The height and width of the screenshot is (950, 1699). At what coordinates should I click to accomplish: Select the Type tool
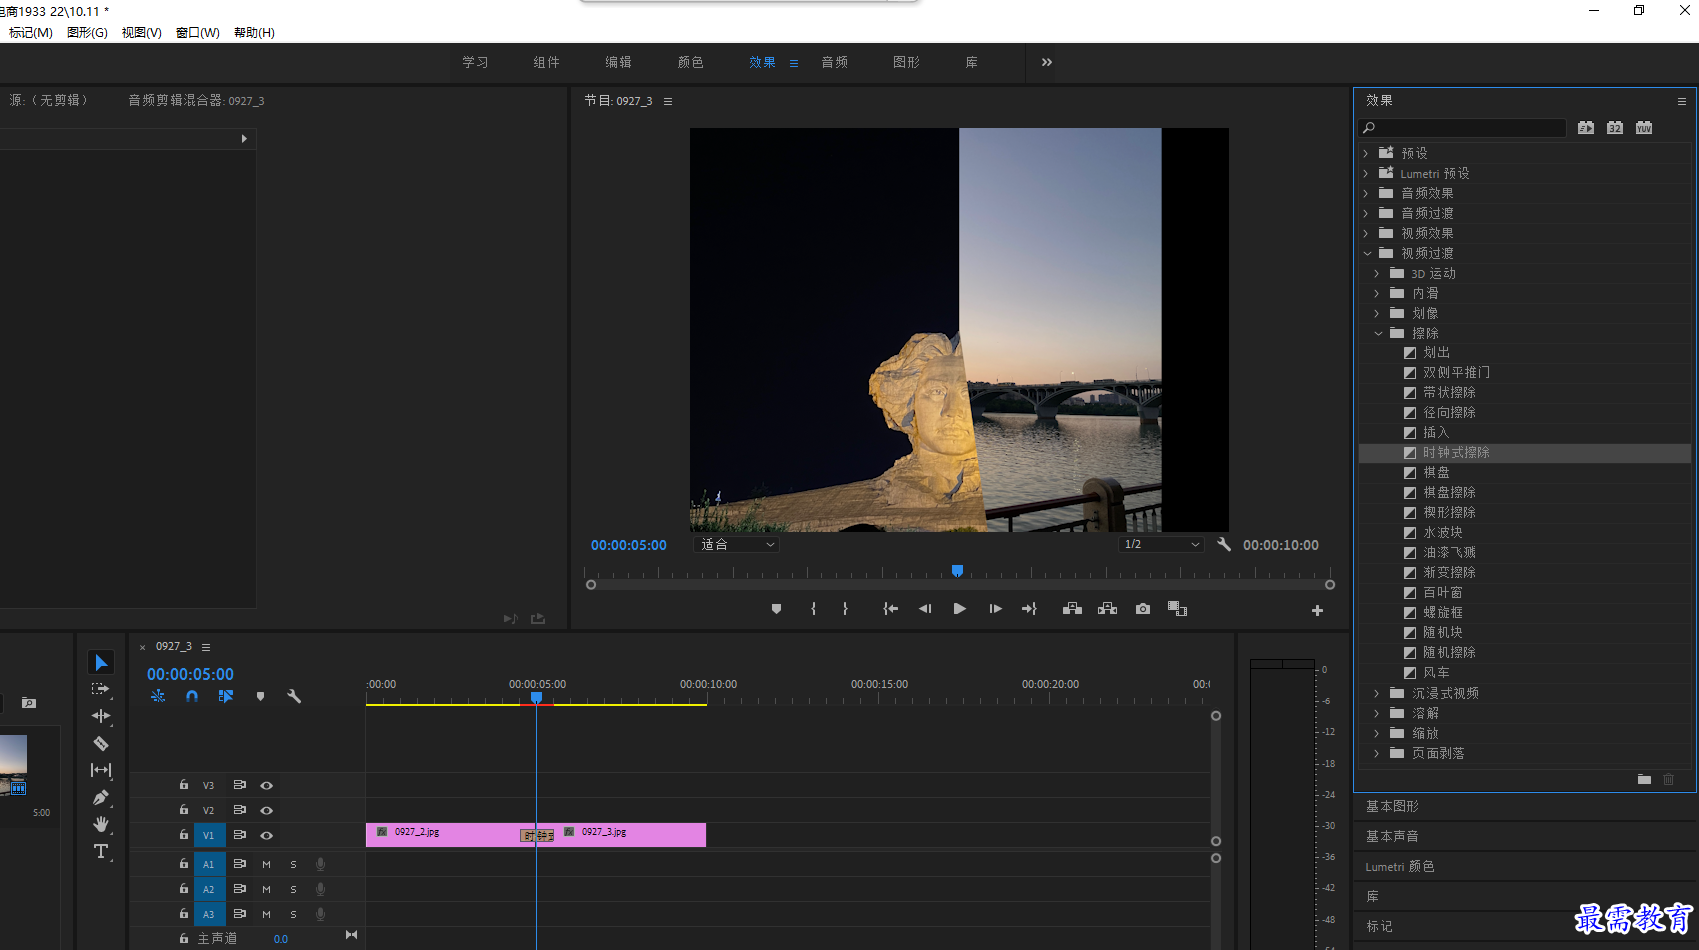(x=101, y=851)
